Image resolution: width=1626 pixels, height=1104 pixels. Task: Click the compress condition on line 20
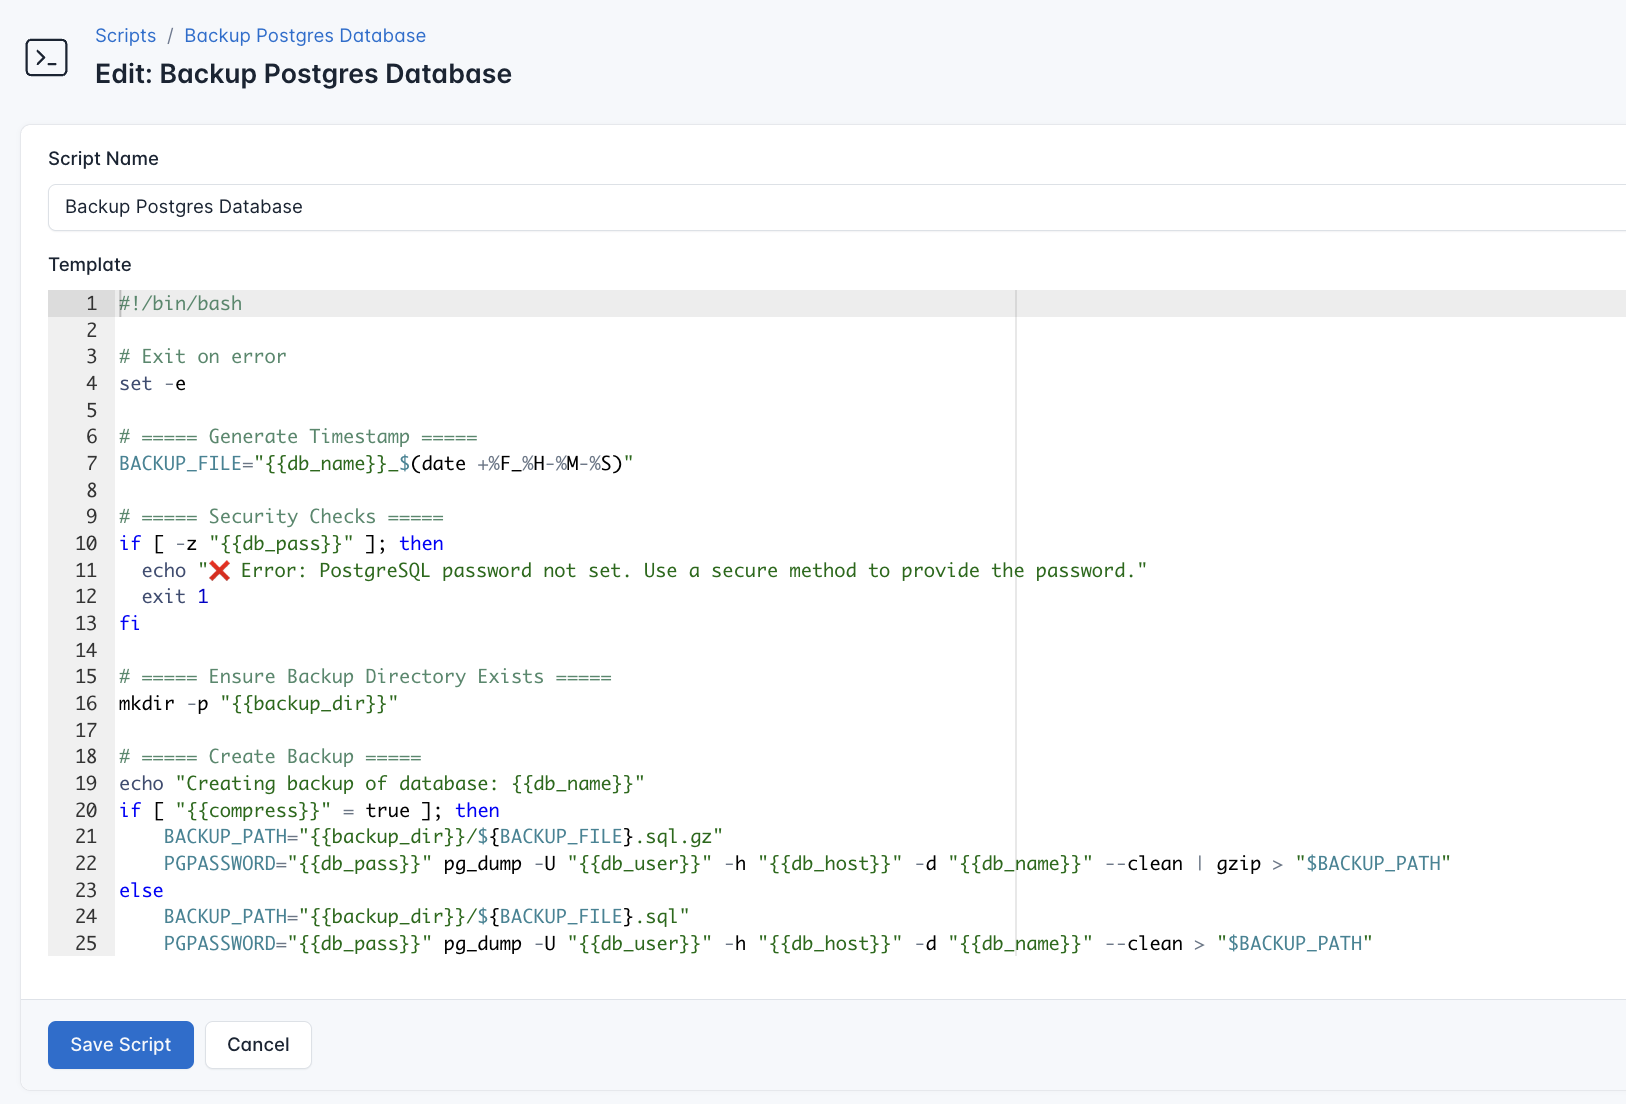pyautogui.click(x=255, y=810)
